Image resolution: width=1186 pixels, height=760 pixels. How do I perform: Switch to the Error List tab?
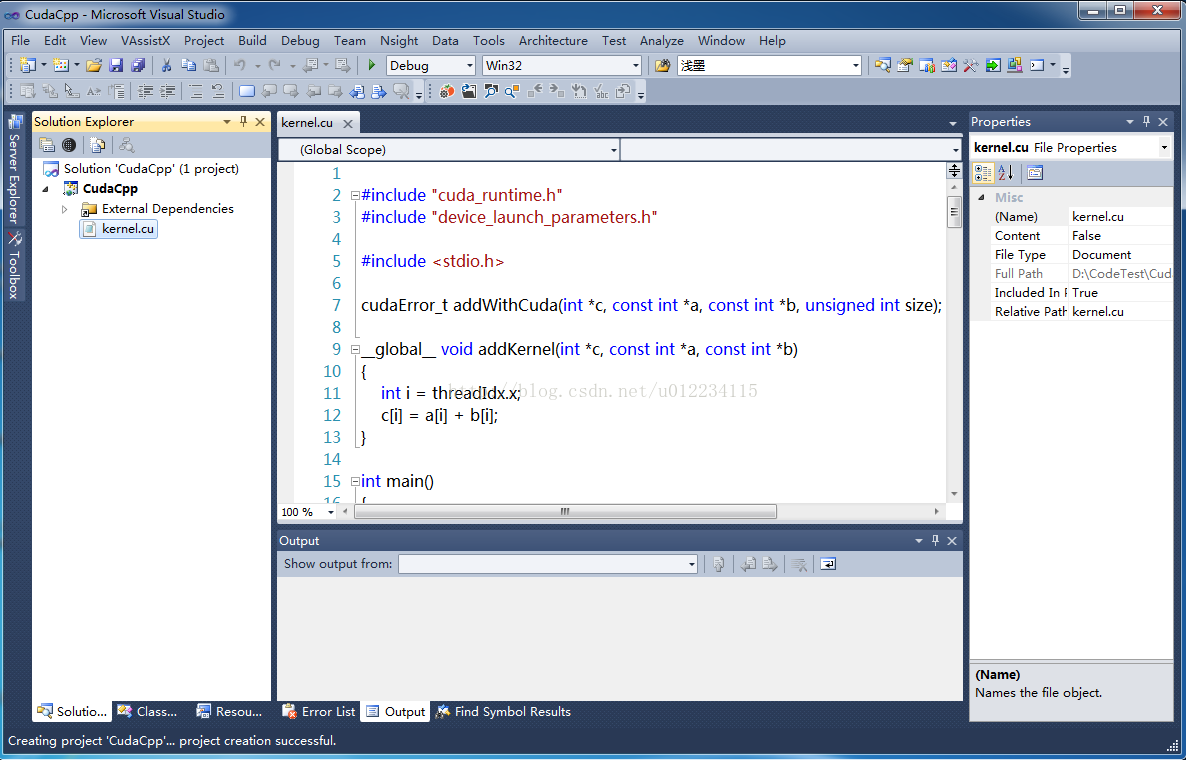click(318, 712)
